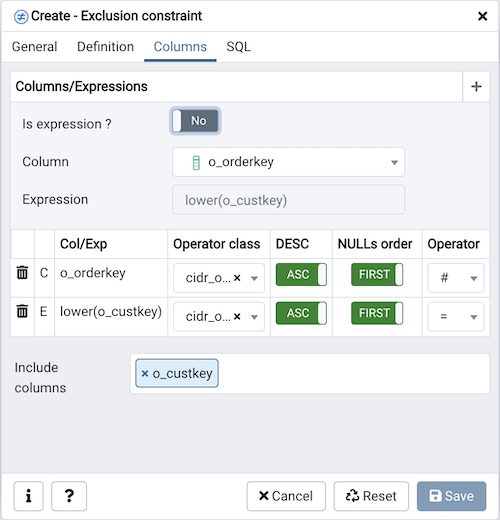
Task: Close the Create Exclusion constraint dialog
Action: click(x=482, y=16)
